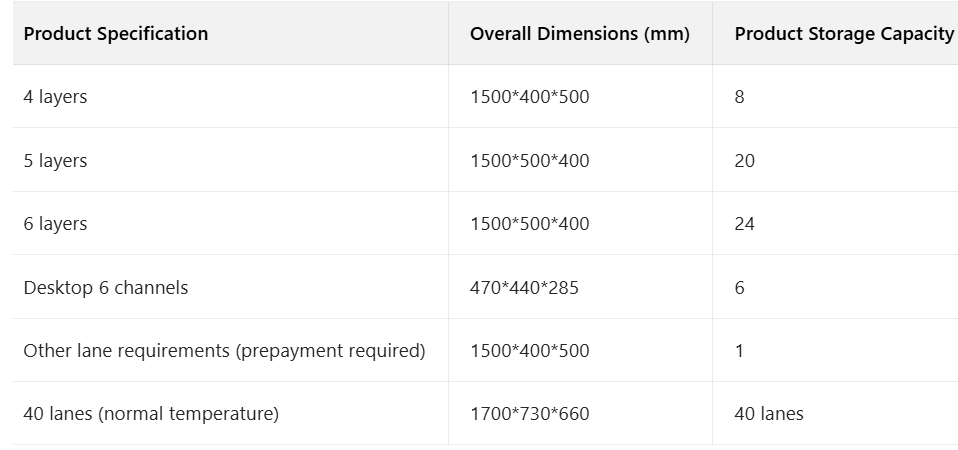Click storage capacity value 8

click(x=740, y=97)
